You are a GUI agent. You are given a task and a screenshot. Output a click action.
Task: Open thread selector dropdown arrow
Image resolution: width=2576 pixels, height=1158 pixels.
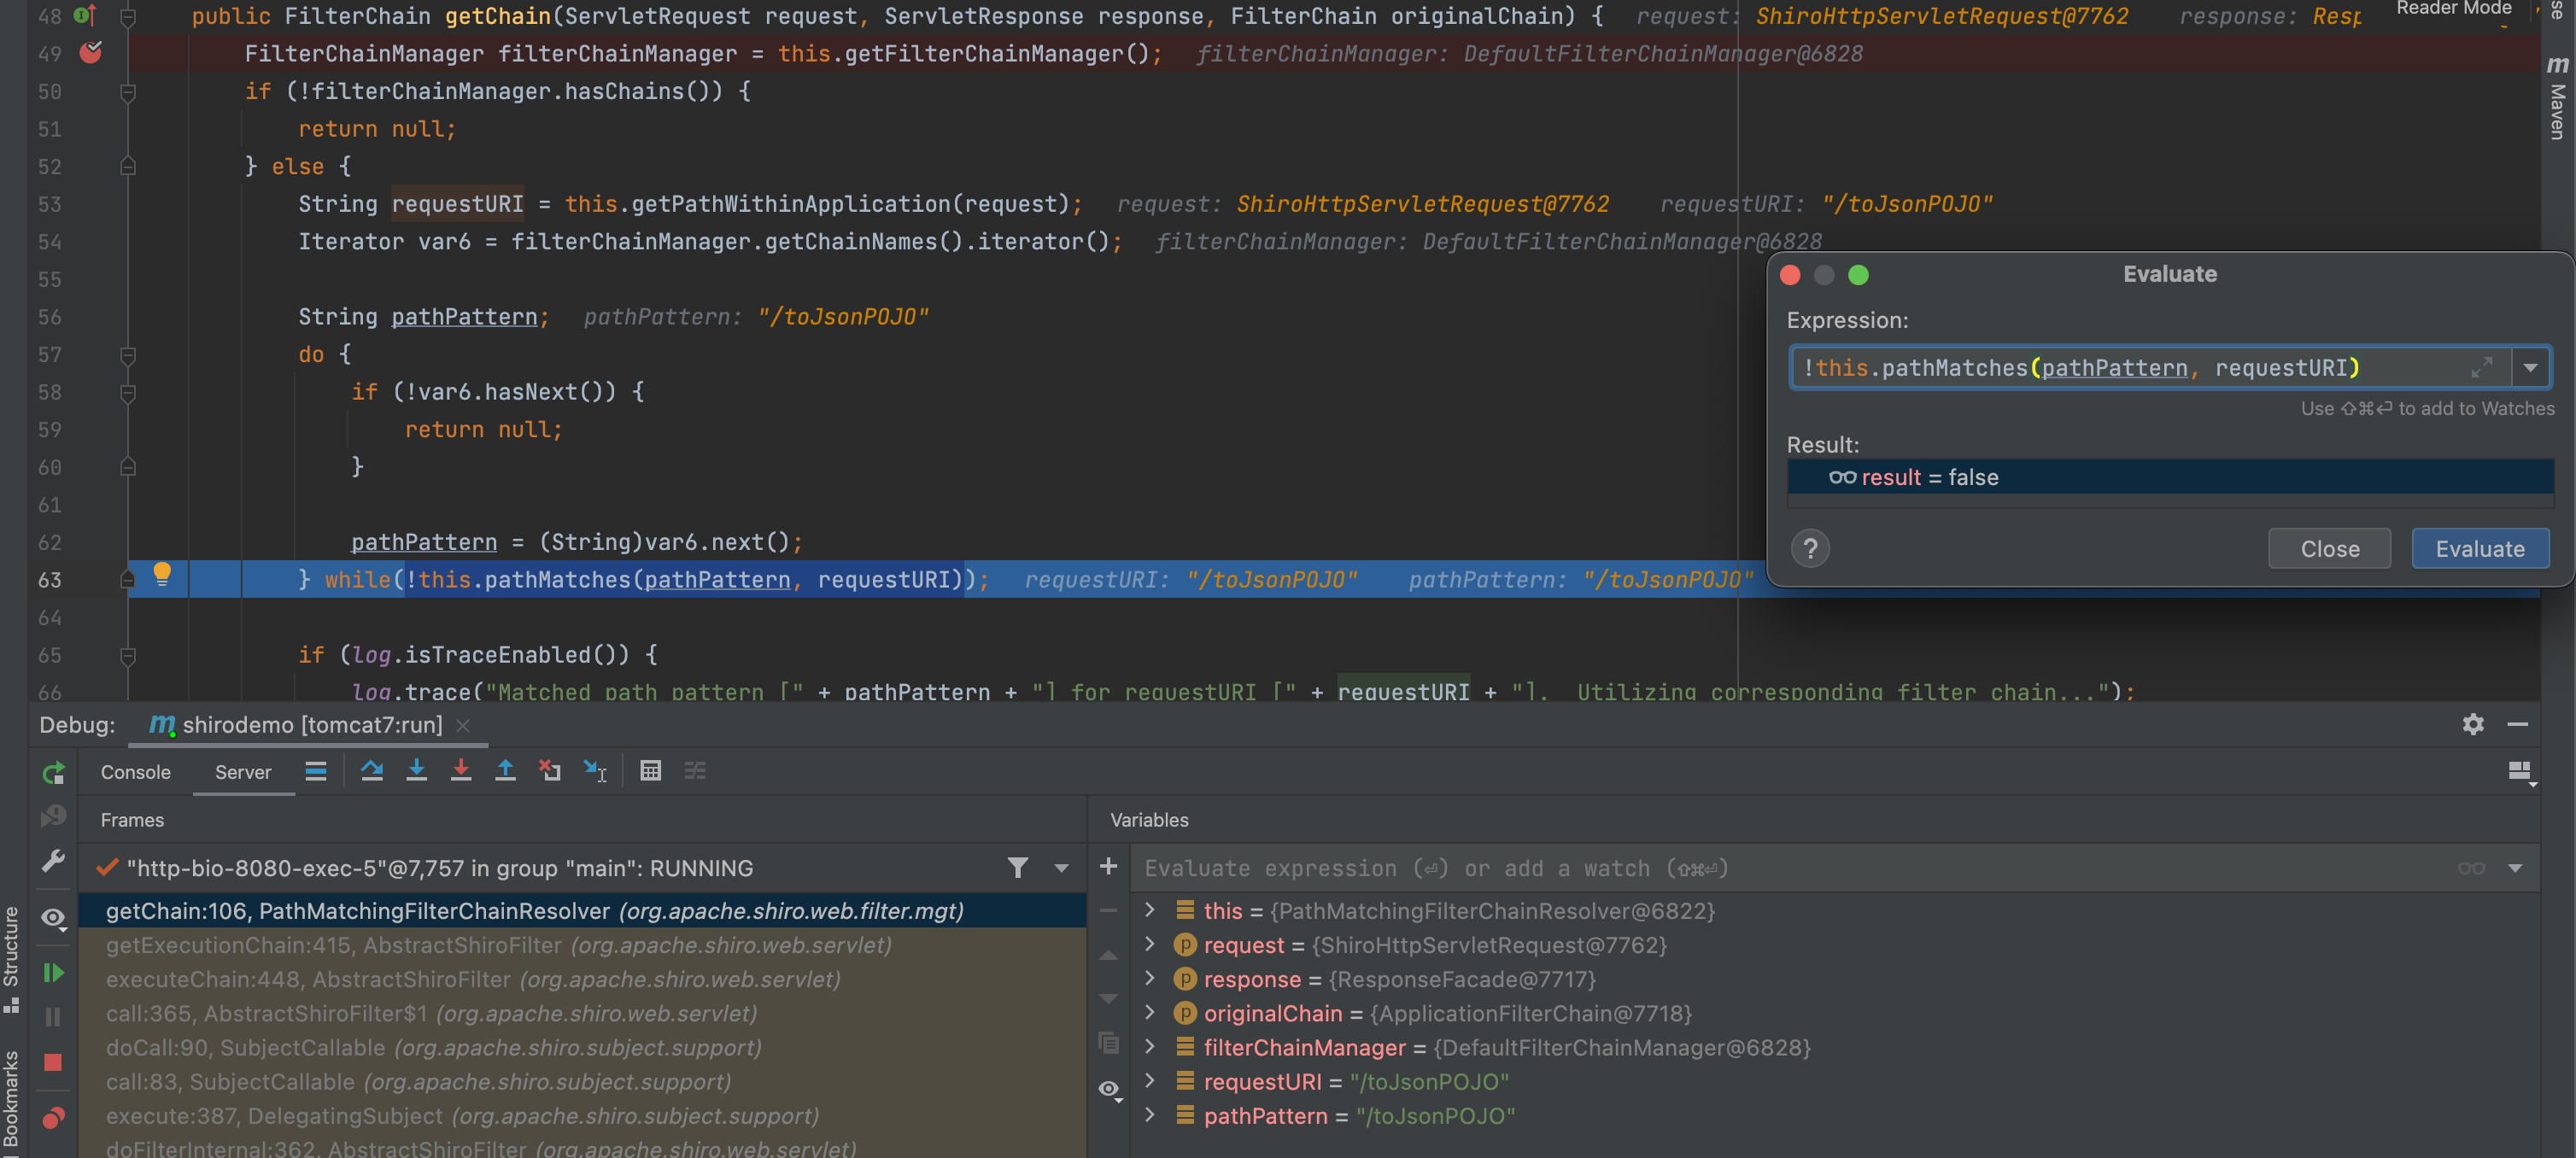pos(1061,868)
